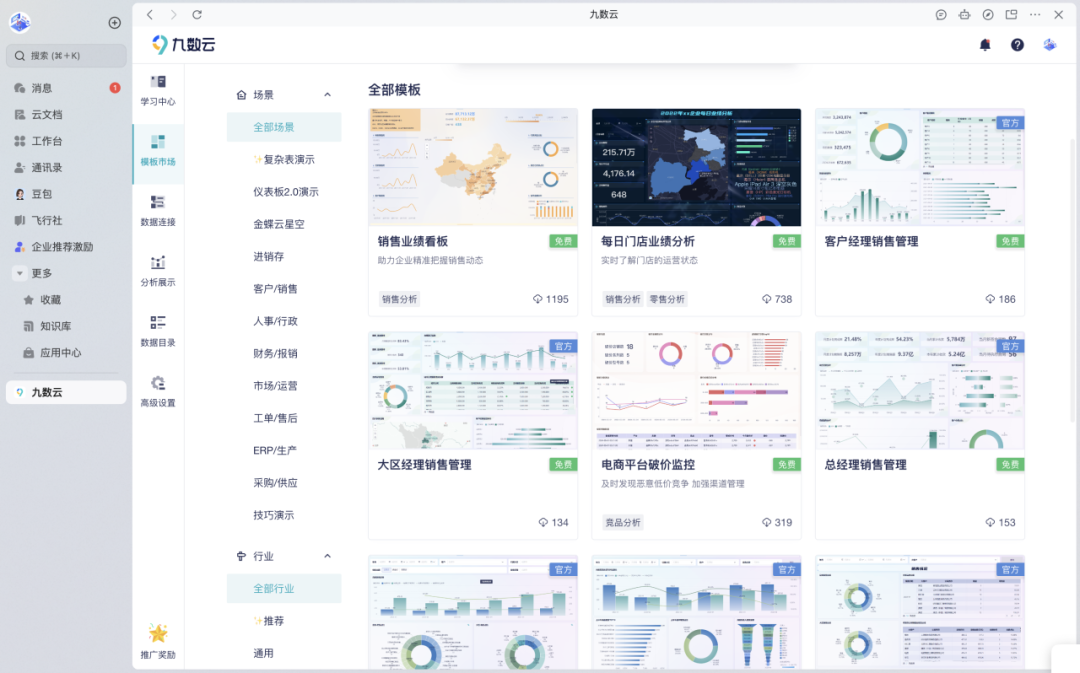
Task: Click the 九数云 logo in header
Action: tap(183, 45)
